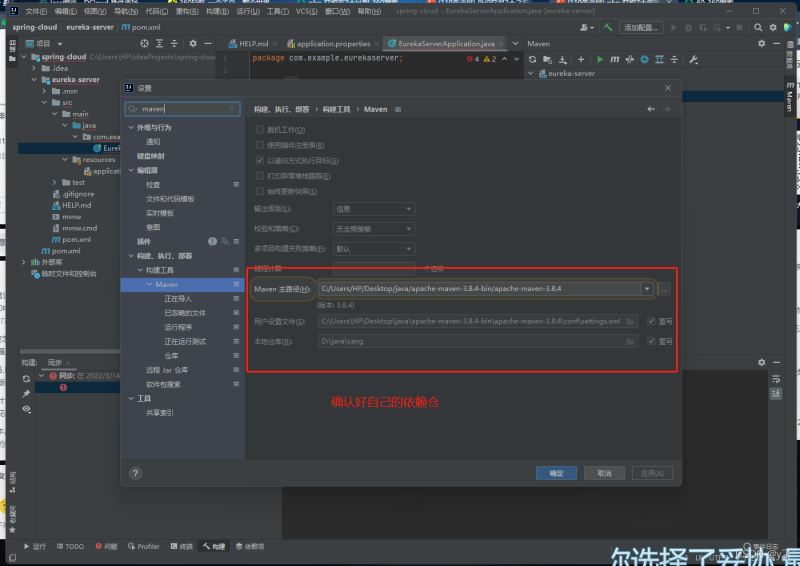Toggle 以递归方式执行目标 checkbox

point(260,161)
